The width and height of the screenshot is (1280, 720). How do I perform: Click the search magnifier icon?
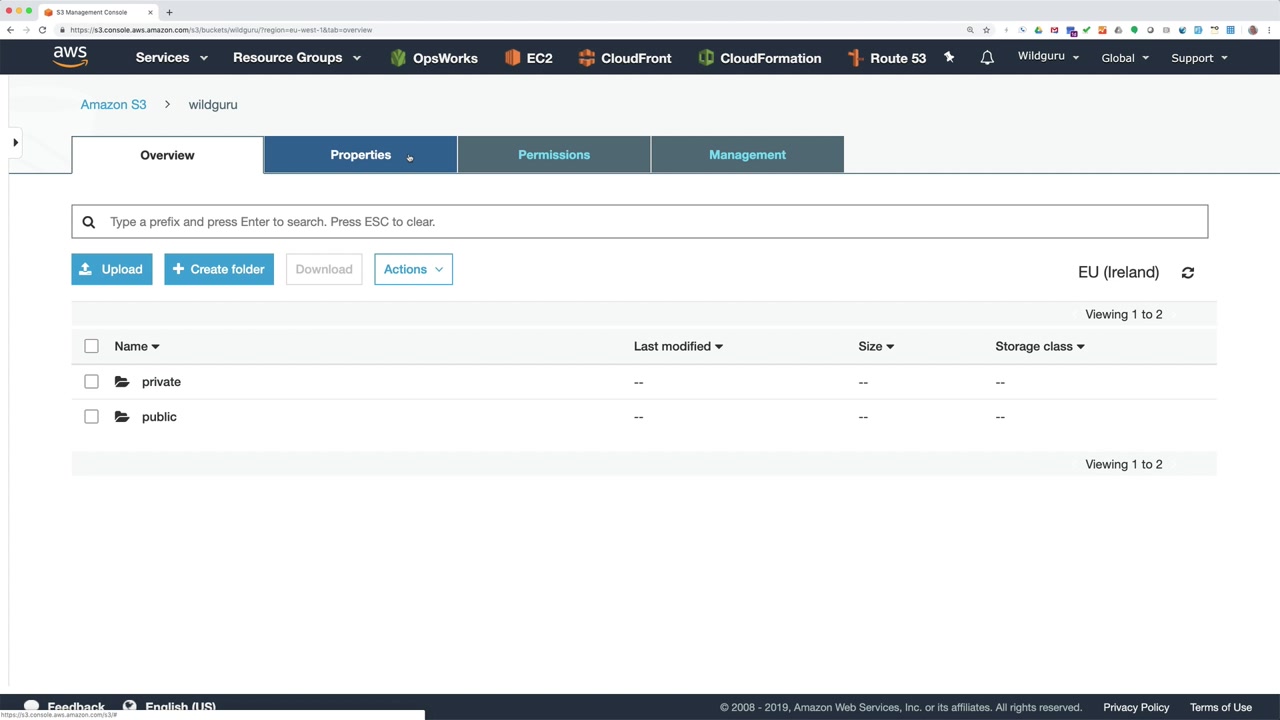tap(89, 222)
